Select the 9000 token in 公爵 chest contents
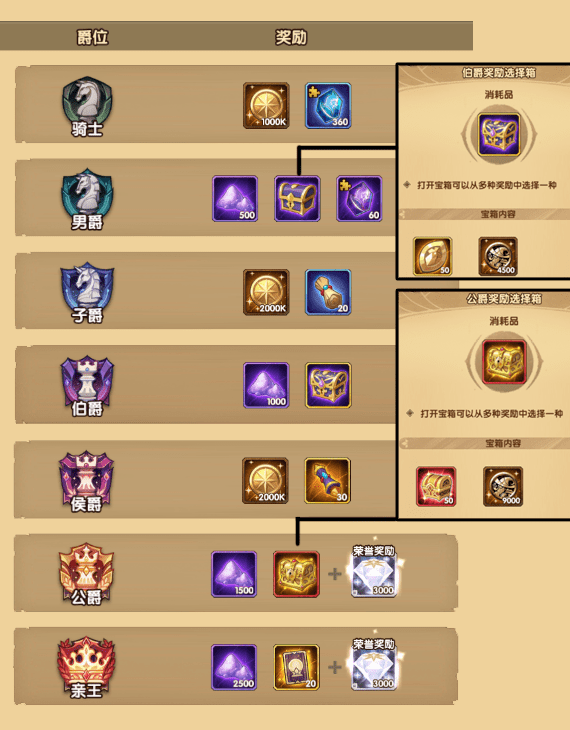This screenshot has height=730, width=570. [x=503, y=487]
